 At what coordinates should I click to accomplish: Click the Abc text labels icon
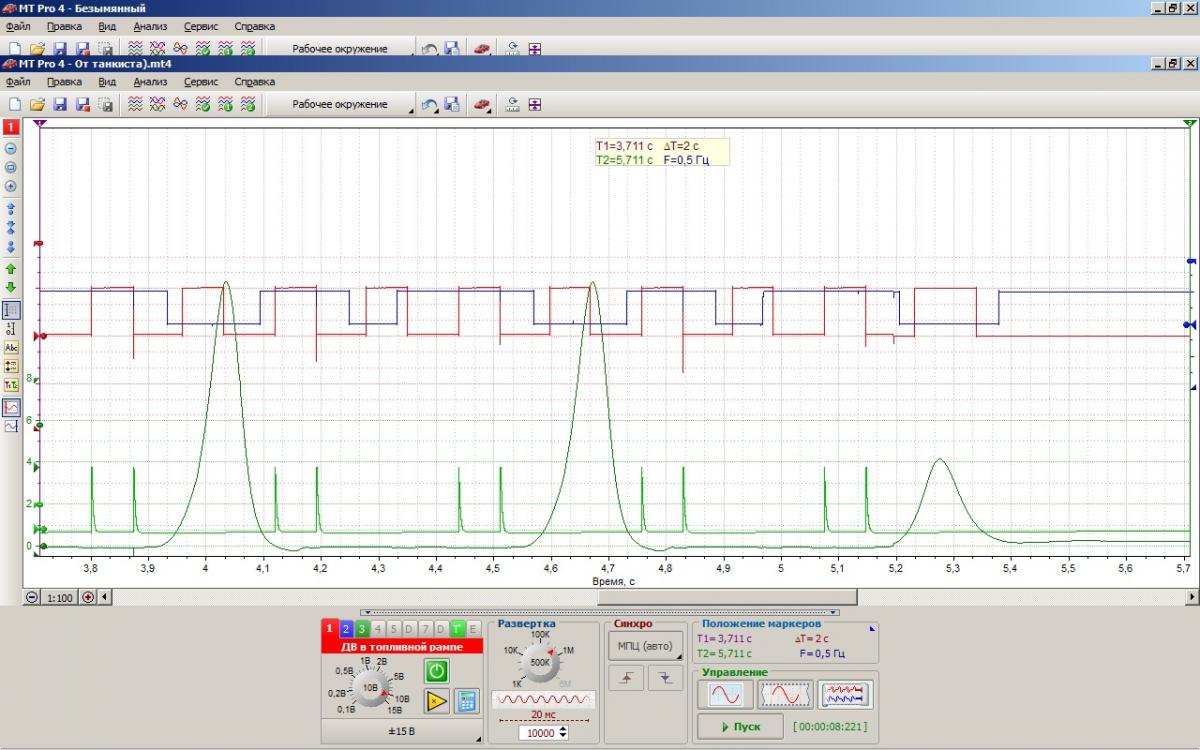11,347
